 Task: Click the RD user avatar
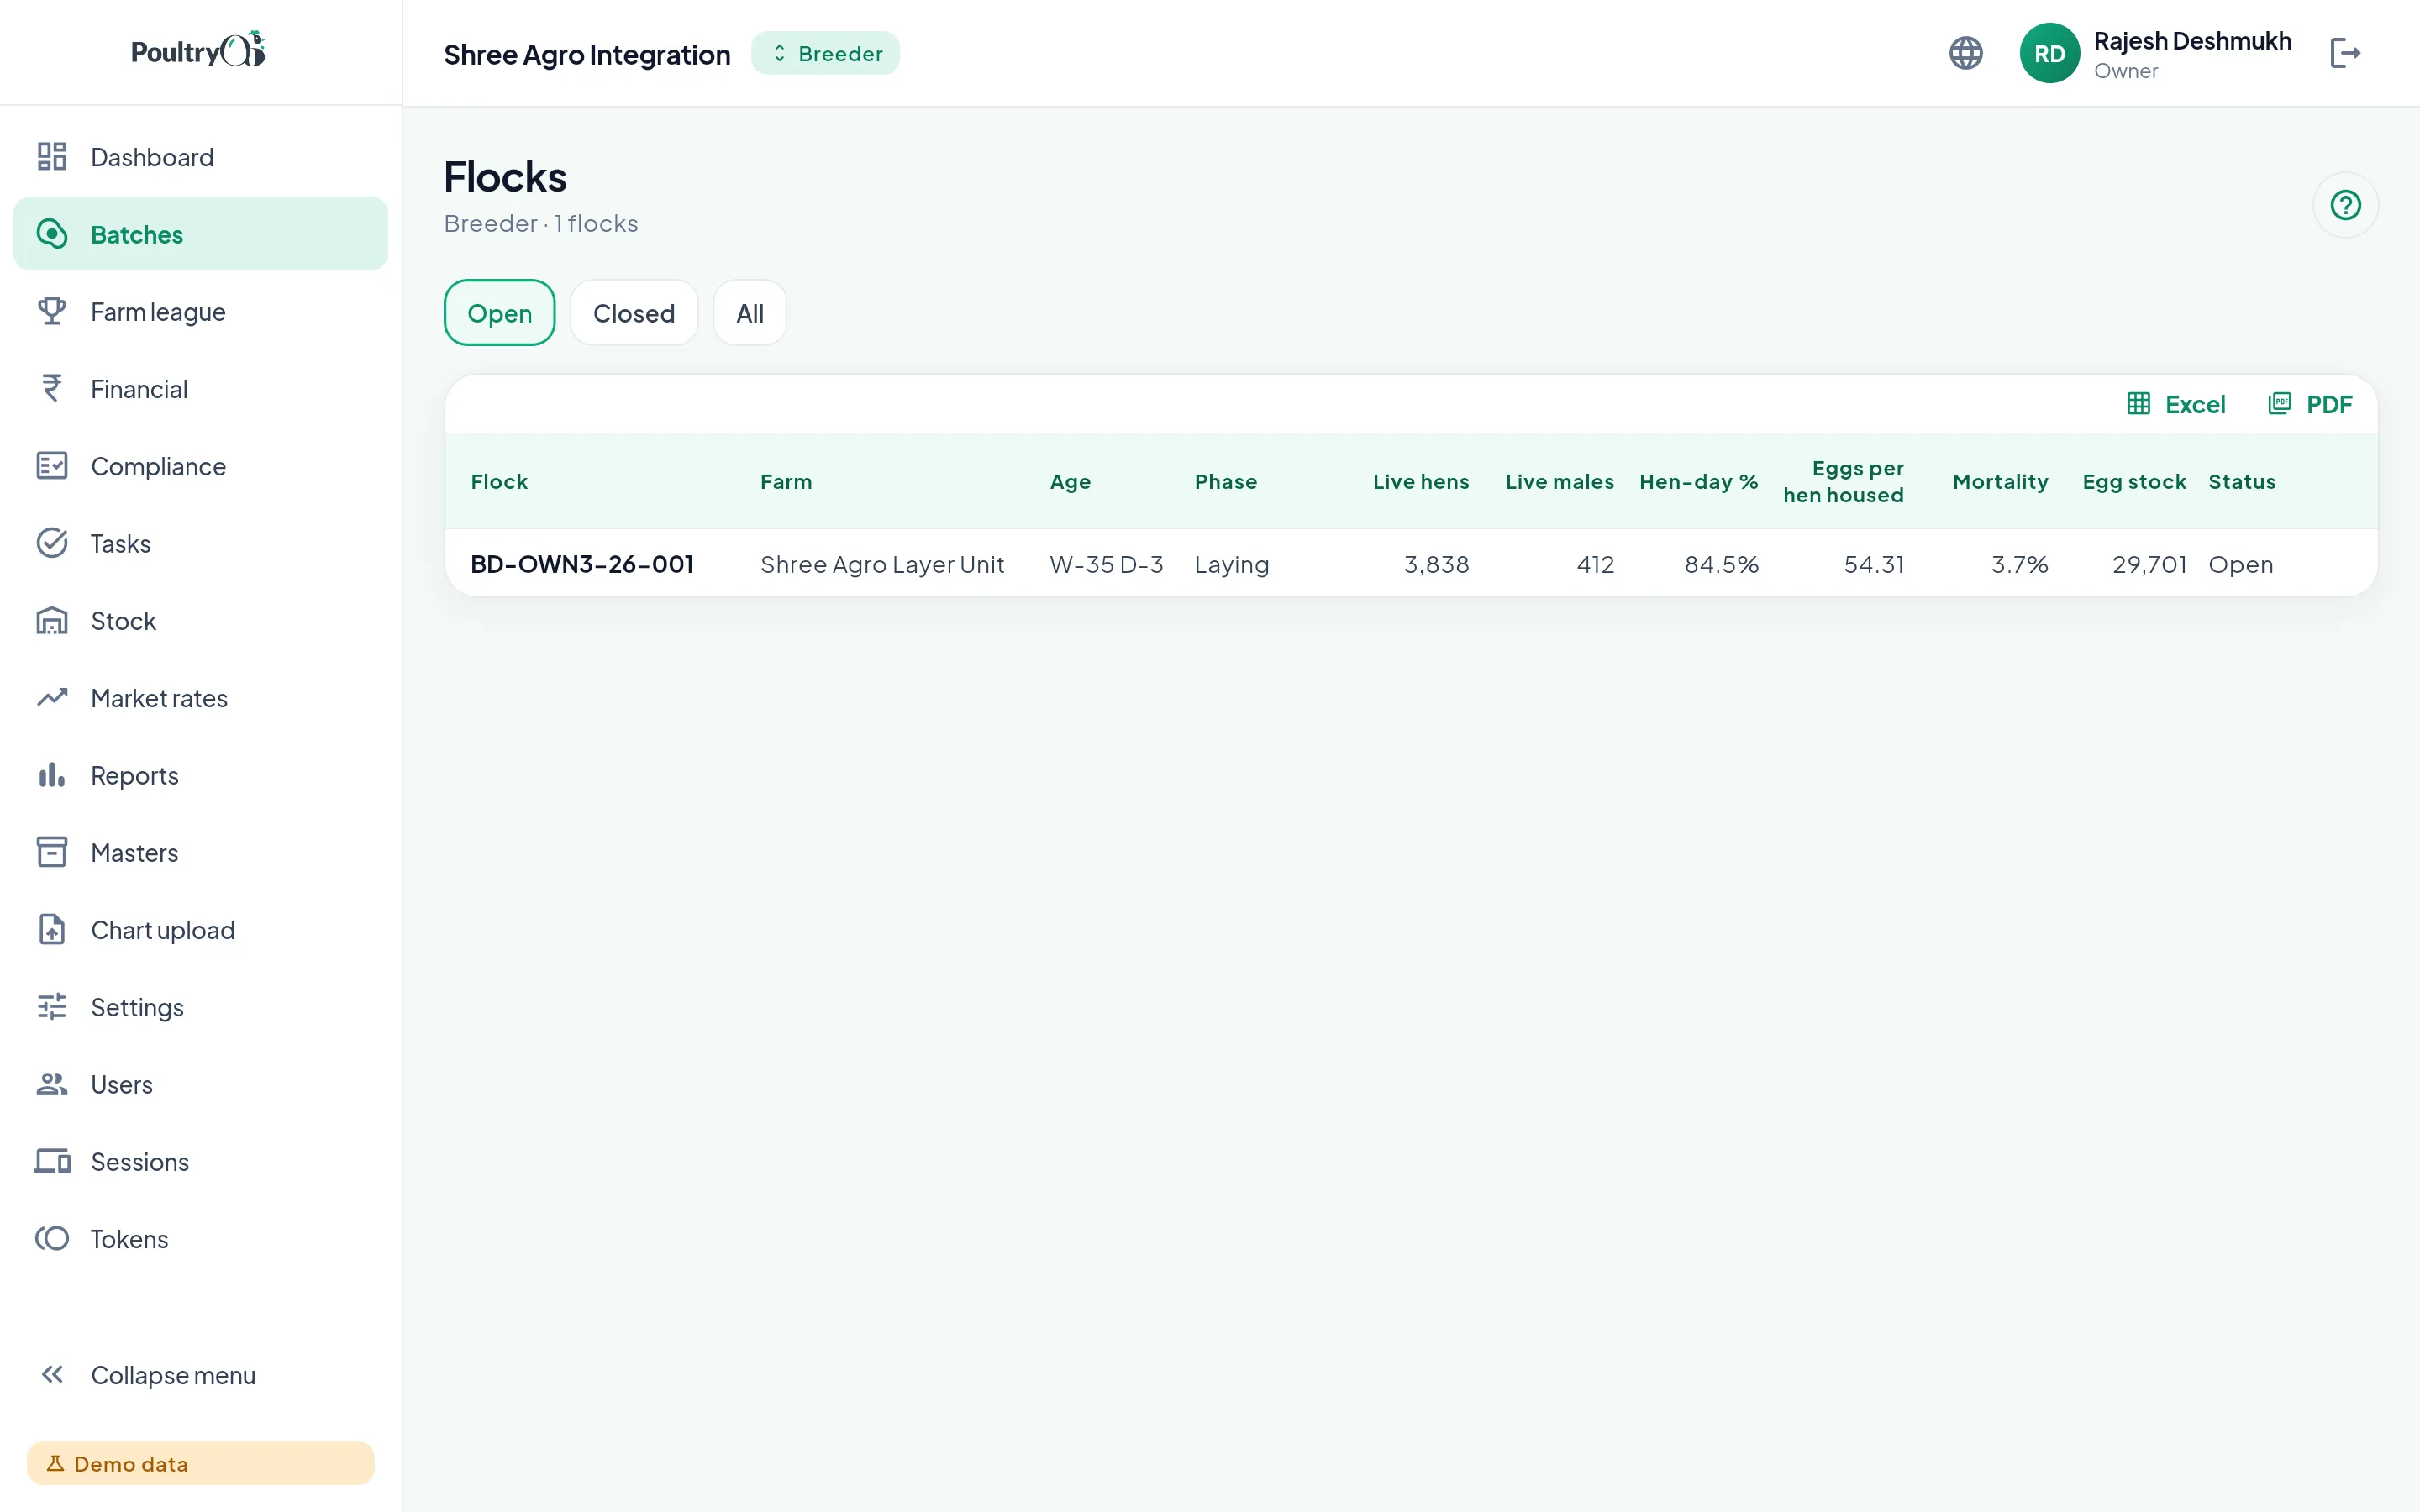(2049, 53)
